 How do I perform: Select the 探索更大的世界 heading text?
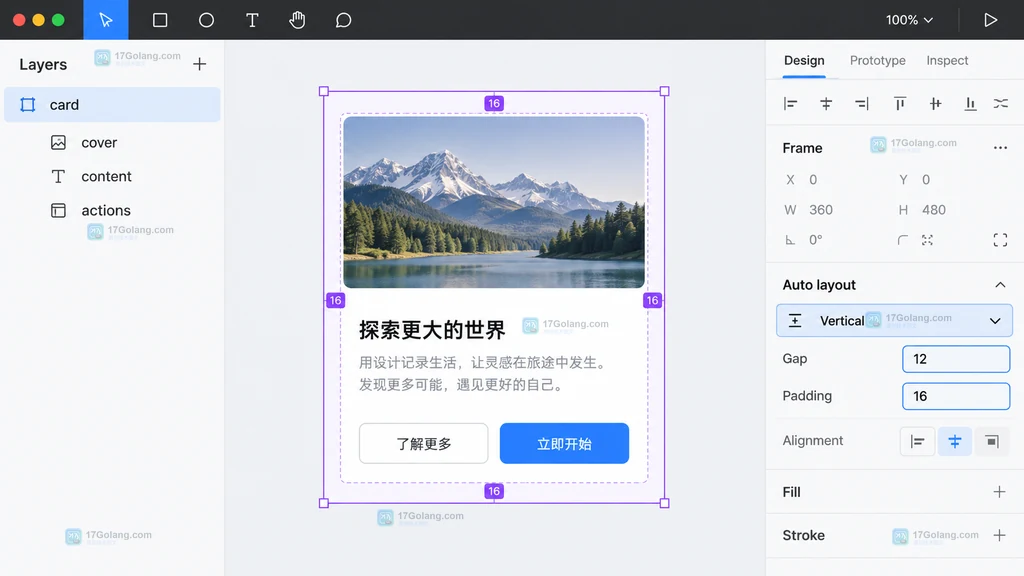point(432,330)
